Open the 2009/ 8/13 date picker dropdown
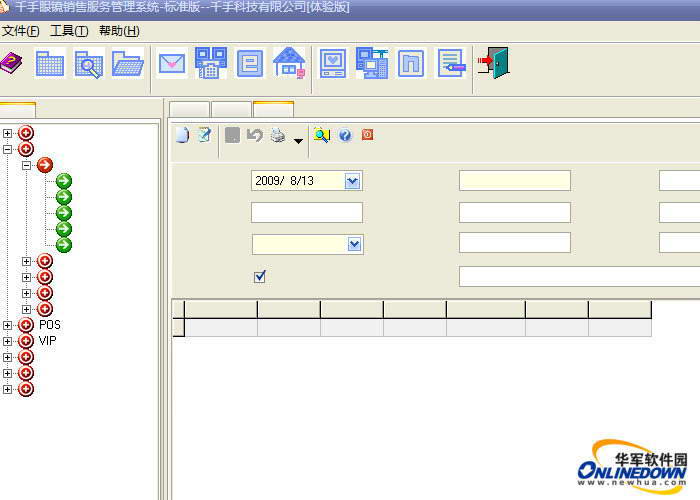The height and width of the screenshot is (500, 700). tap(352, 181)
